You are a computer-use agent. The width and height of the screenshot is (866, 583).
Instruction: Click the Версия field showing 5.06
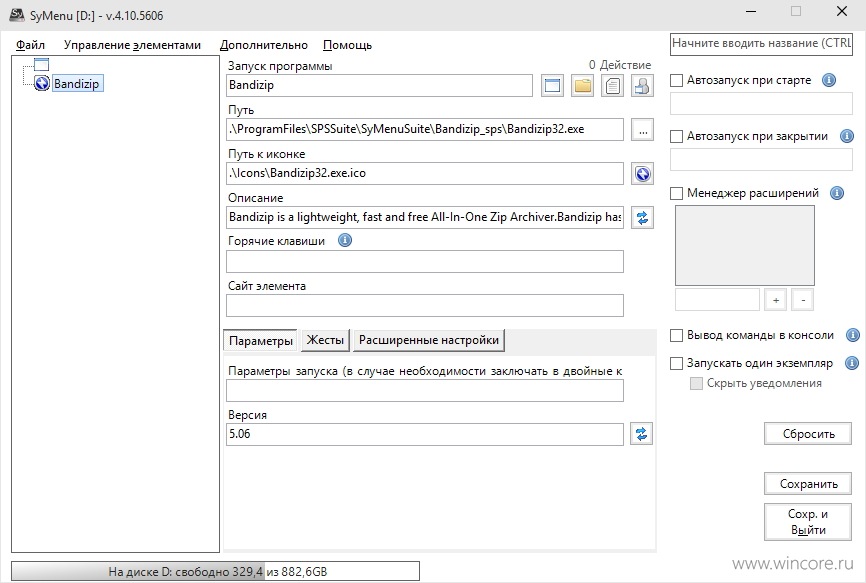point(425,434)
